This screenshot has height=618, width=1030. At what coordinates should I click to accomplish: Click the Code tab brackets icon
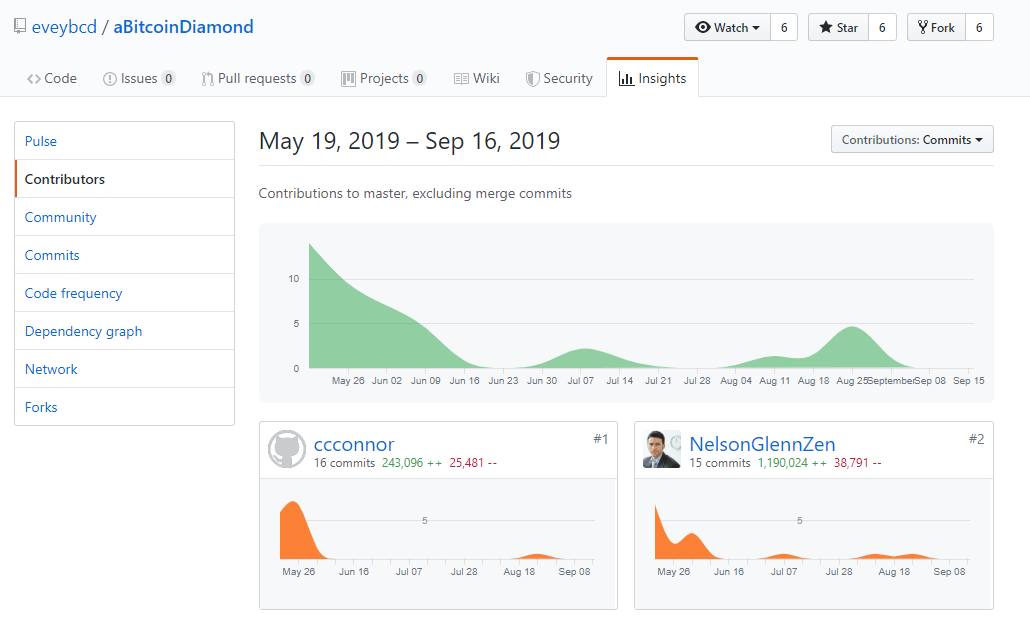pos(34,79)
